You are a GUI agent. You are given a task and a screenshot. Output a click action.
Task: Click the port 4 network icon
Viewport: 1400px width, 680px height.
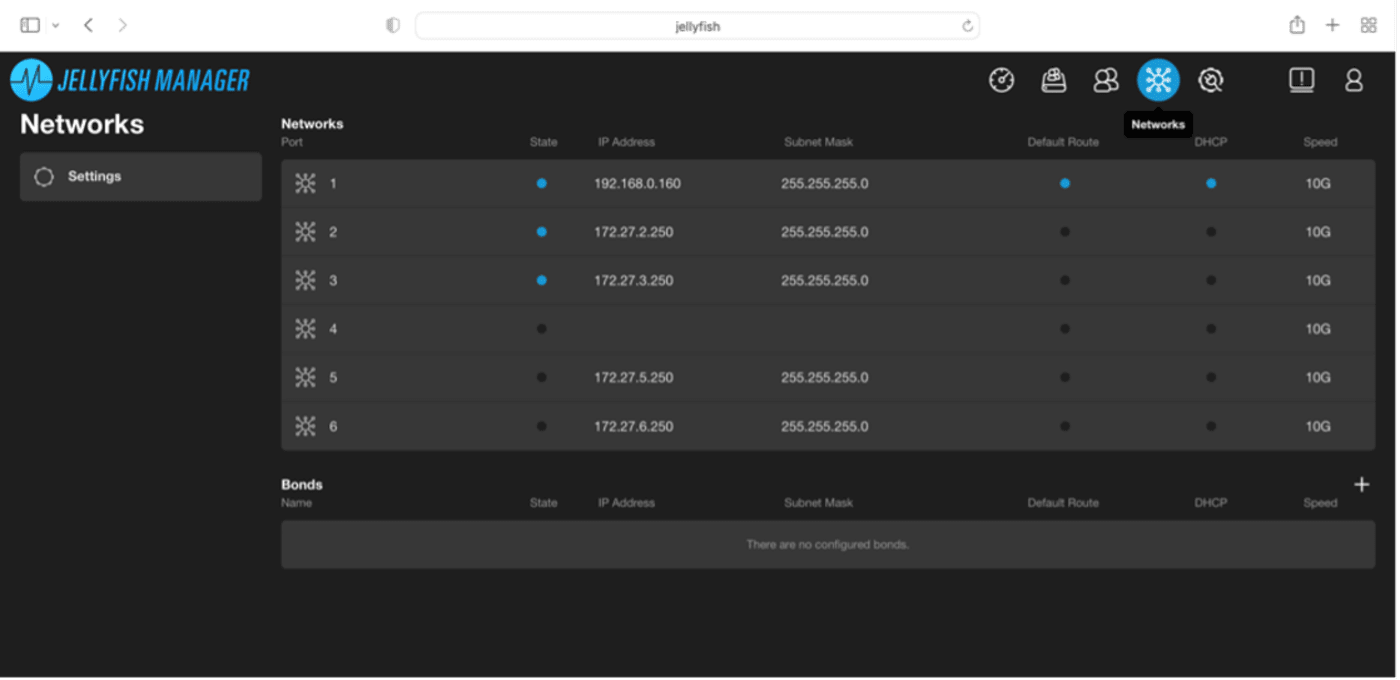pyautogui.click(x=305, y=329)
